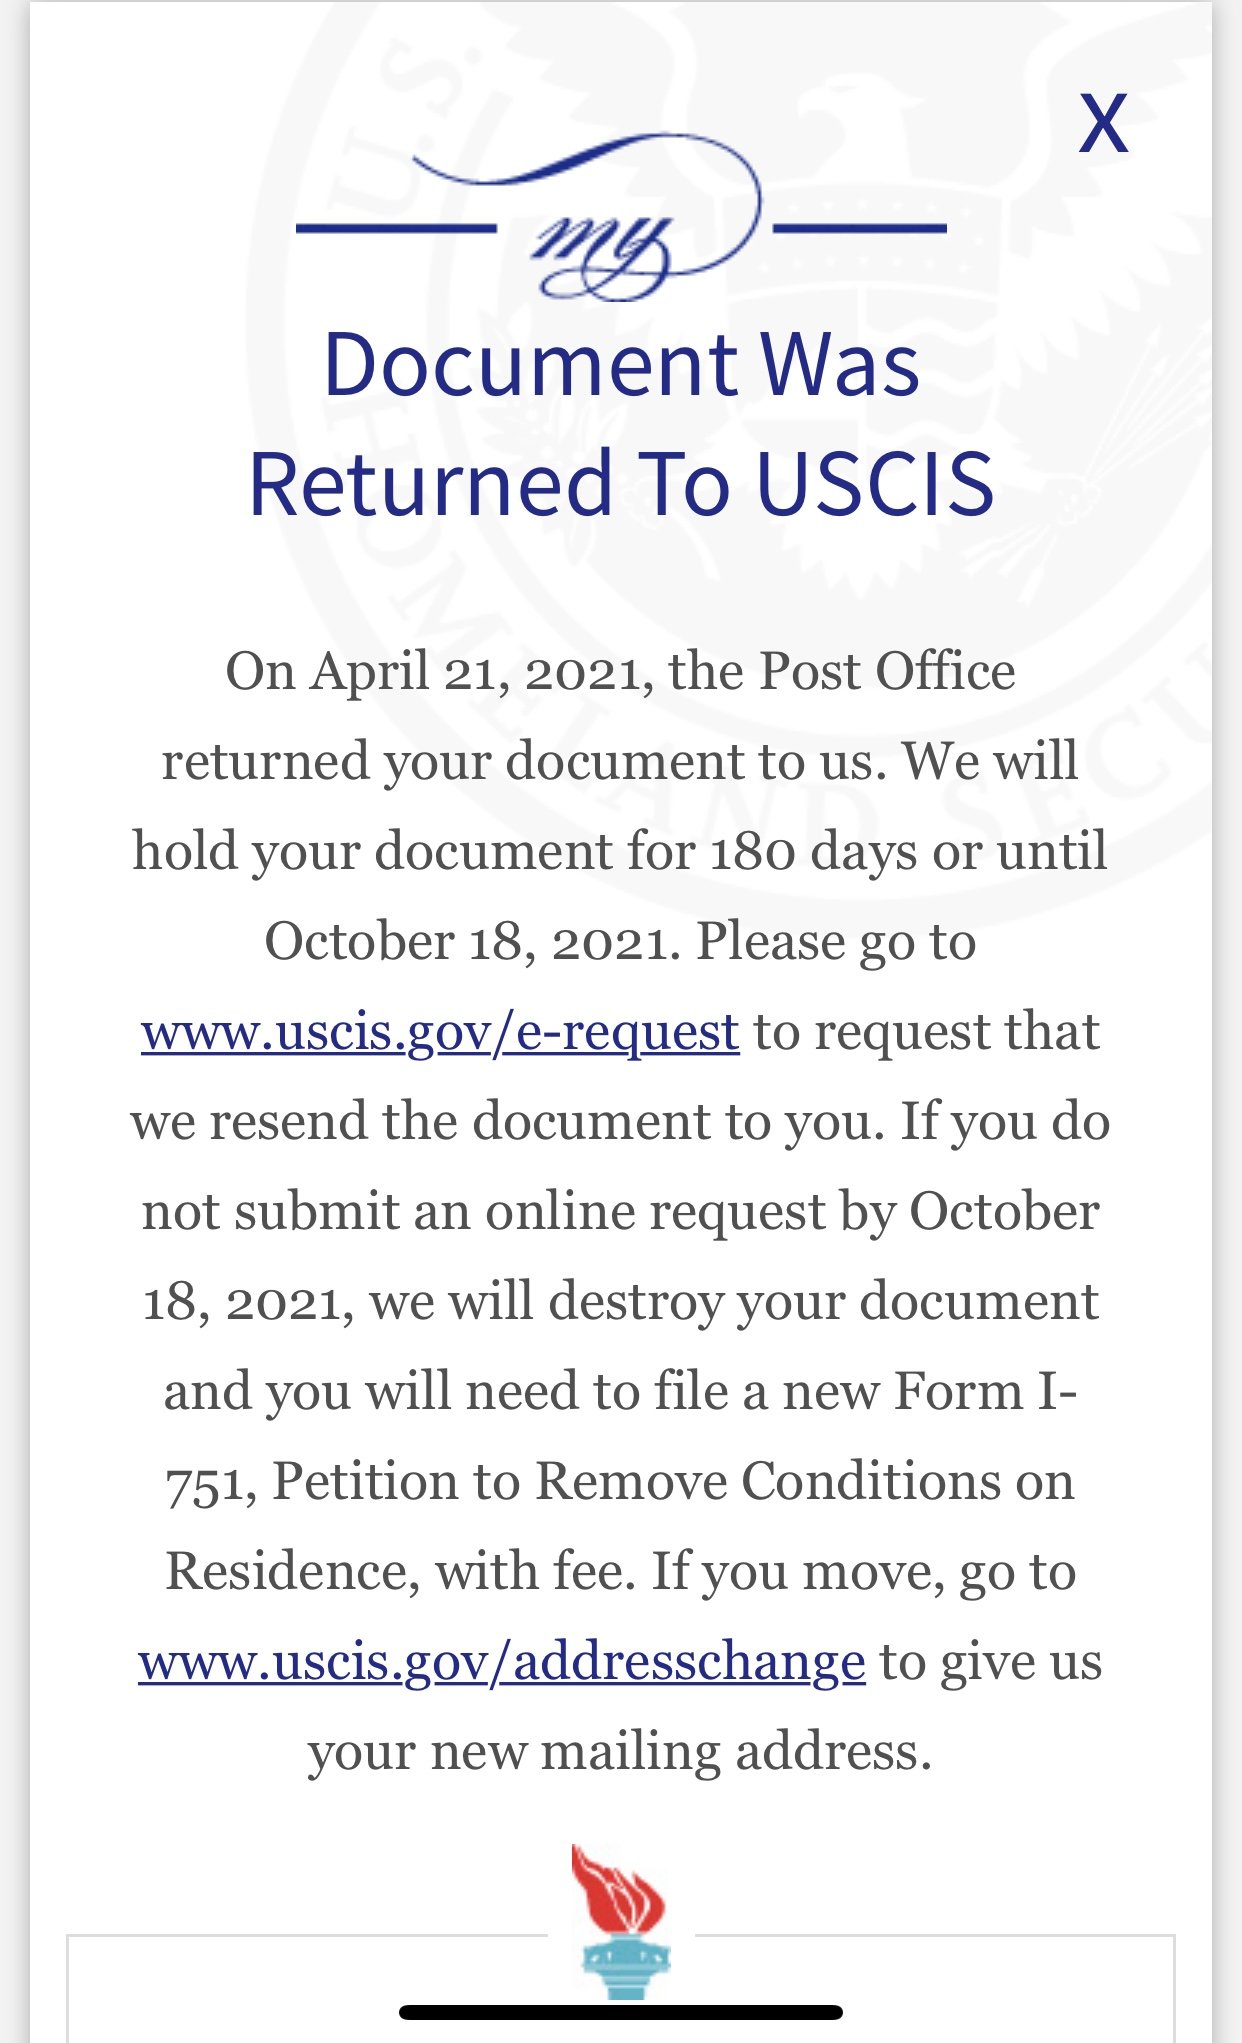Tap the 'April 21, 2021' date text
This screenshot has width=1242, height=2043.
click(x=475, y=671)
